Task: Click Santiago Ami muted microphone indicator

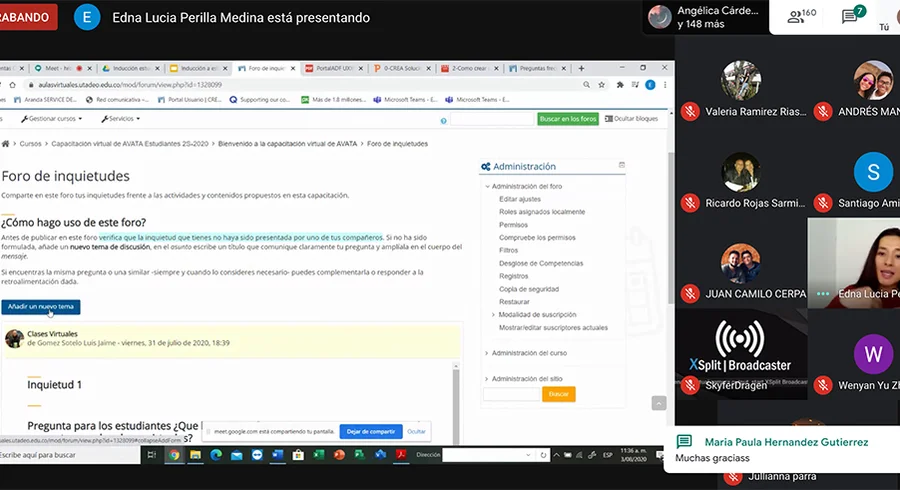Action: (823, 203)
